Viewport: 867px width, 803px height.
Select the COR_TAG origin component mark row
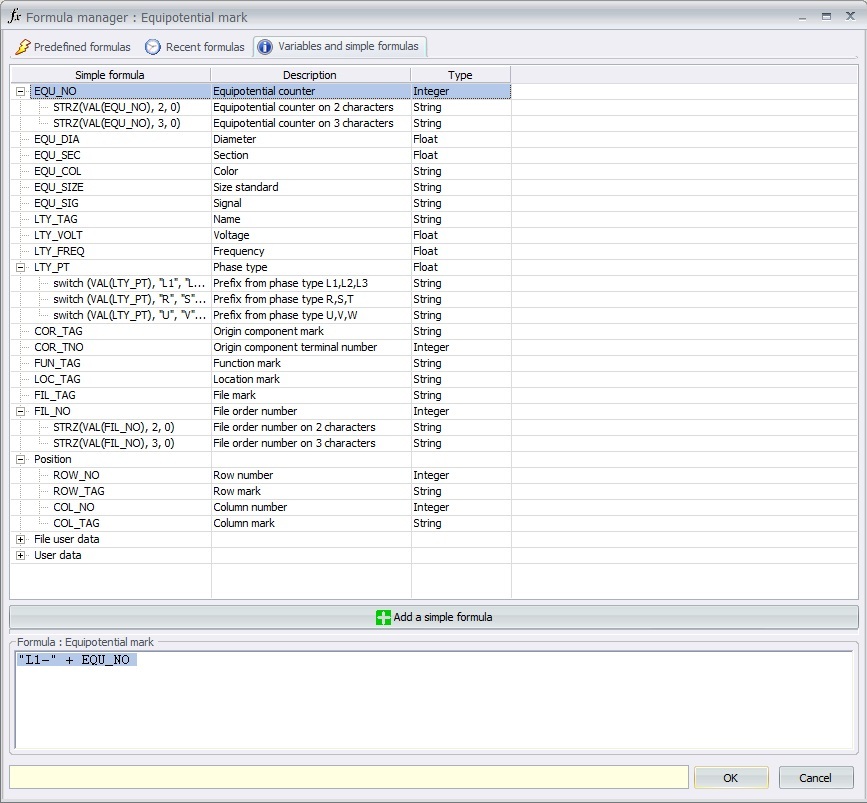pyautogui.click(x=58, y=331)
